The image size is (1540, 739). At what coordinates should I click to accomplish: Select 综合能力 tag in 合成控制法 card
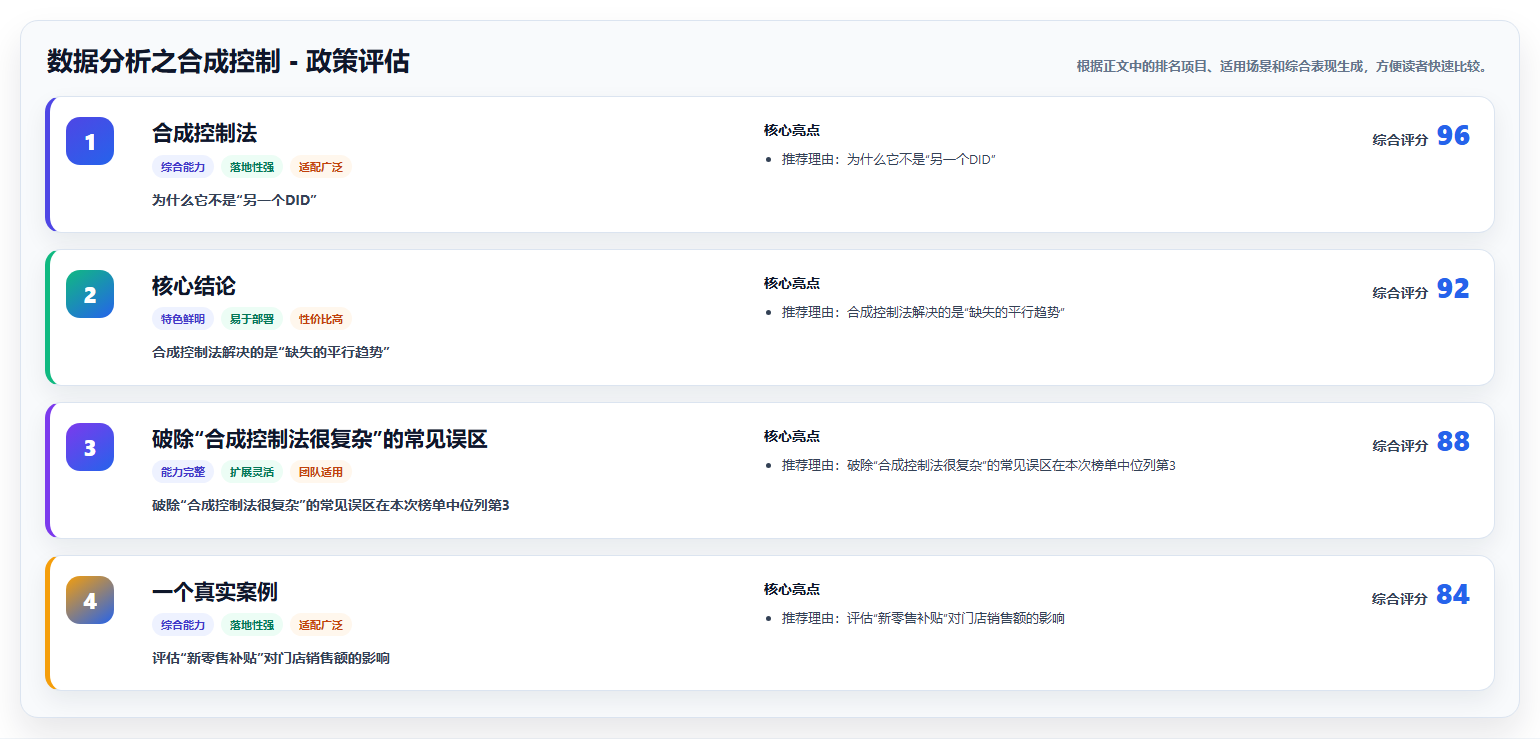(183, 167)
